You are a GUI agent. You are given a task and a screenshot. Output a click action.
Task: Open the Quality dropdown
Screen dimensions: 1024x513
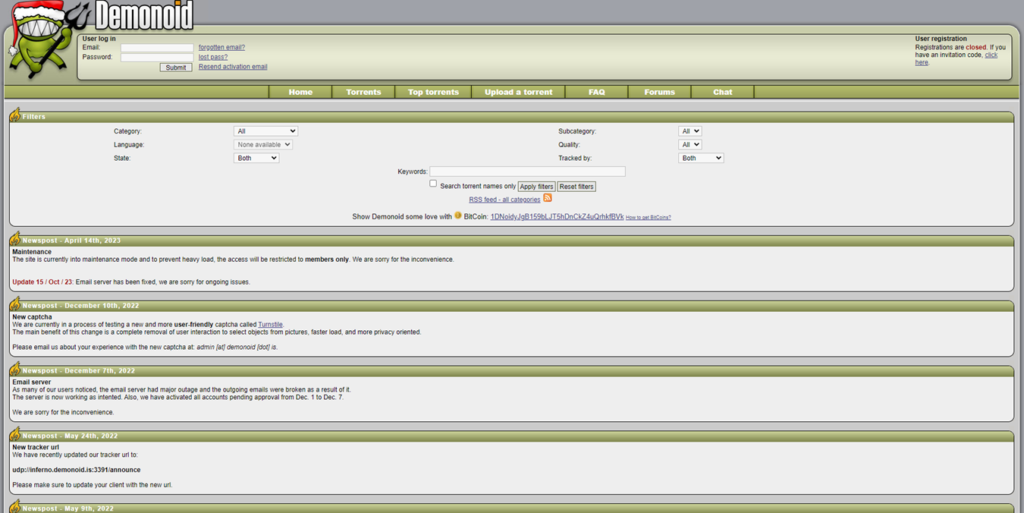click(690, 145)
